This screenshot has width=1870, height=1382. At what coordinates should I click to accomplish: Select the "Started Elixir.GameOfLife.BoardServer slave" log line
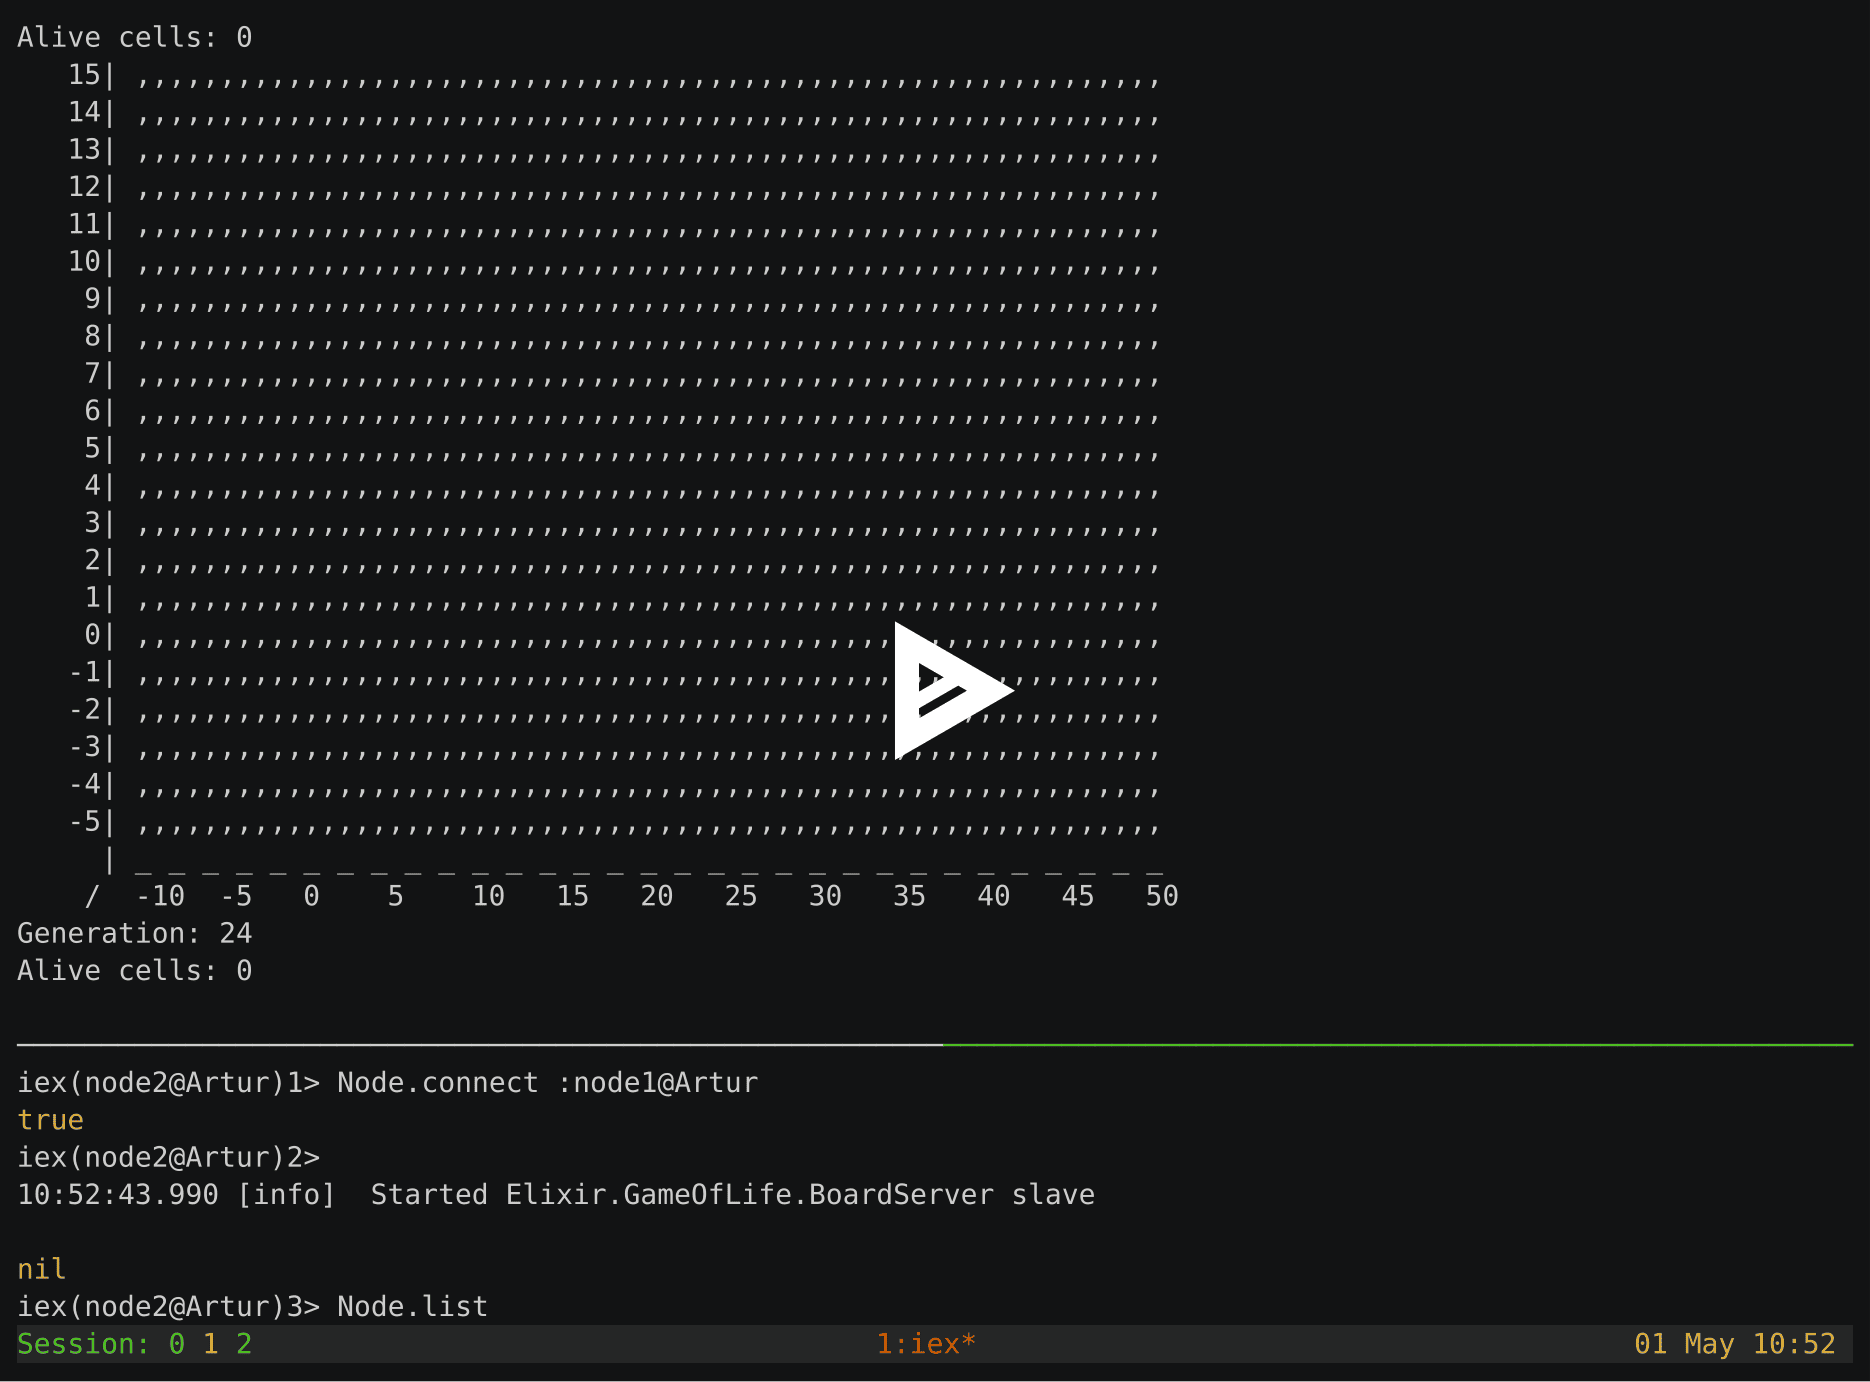pyautogui.click(x=733, y=1194)
